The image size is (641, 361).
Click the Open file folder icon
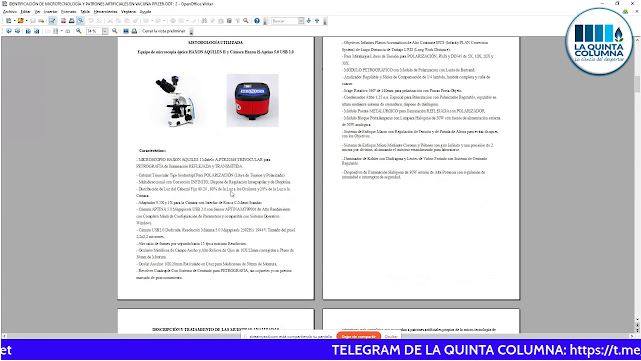coord(20,20)
